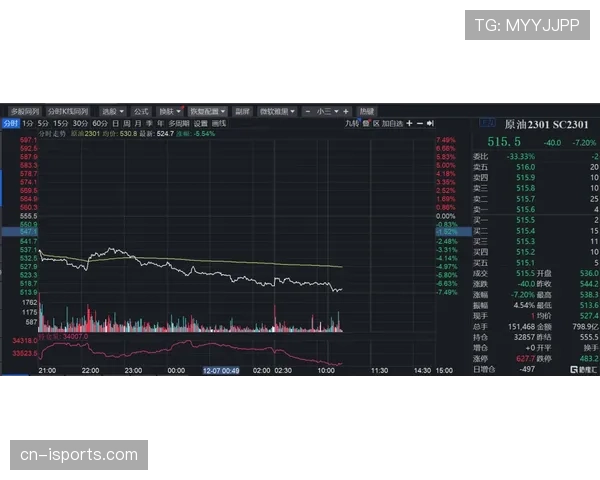The width and height of the screenshot is (600, 480).
Task: Switch to the 周 weekly period tab
Action: pyautogui.click(x=127, y=124)
